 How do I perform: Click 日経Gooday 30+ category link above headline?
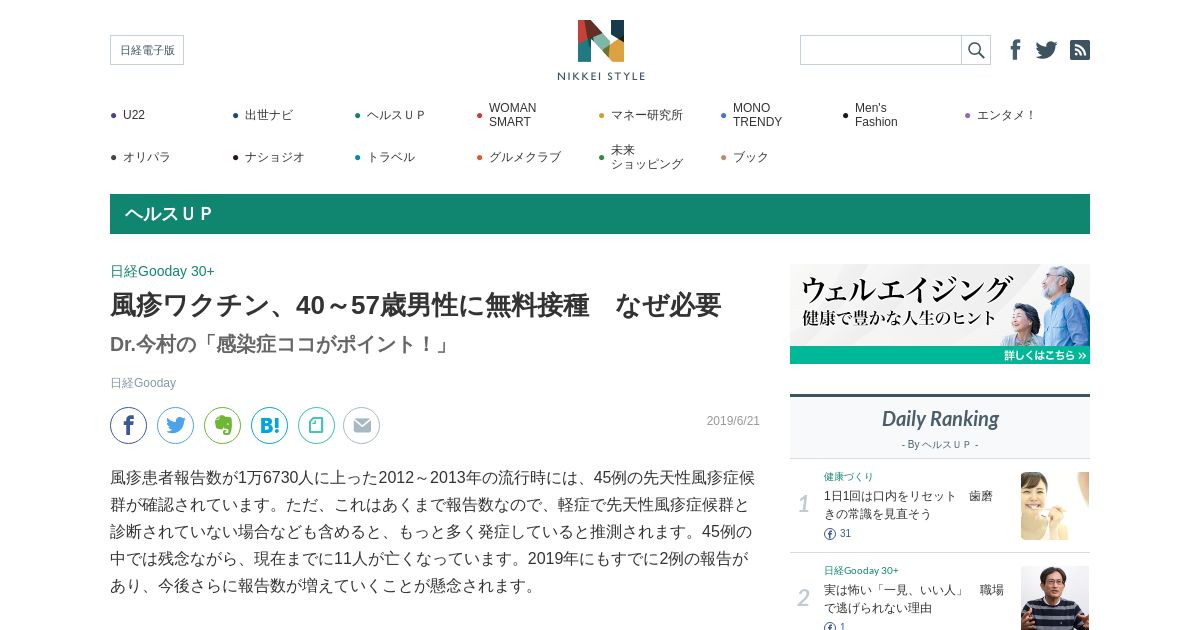[x=162, y=271]
